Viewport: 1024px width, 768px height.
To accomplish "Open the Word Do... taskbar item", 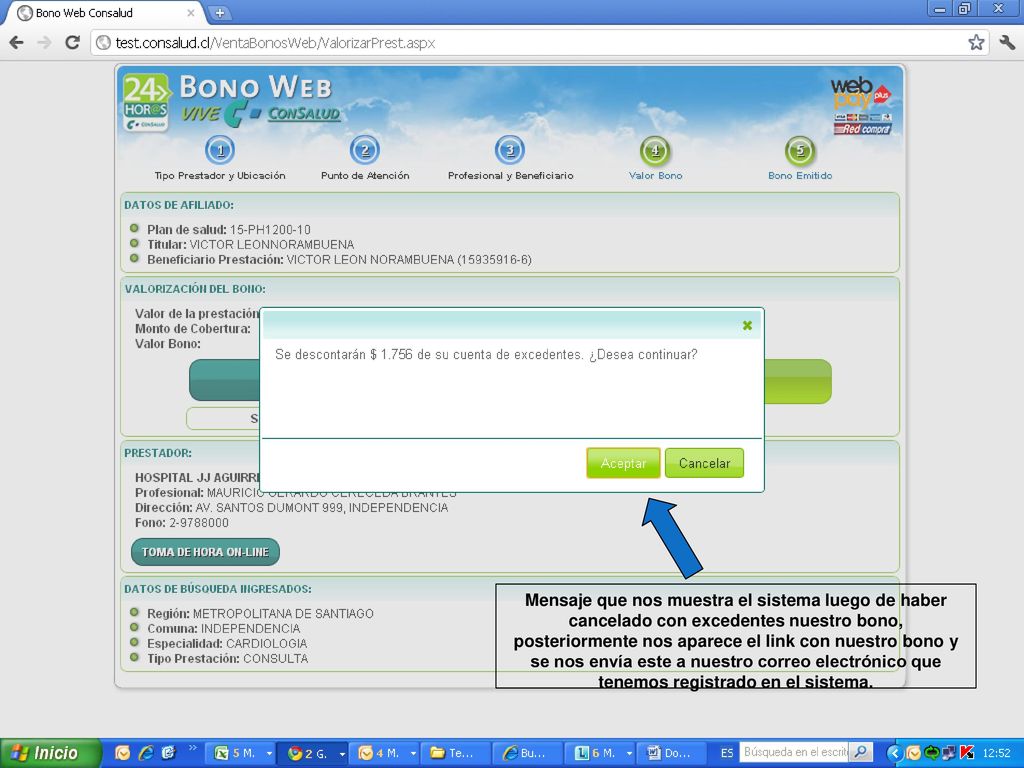I will [x=672, y=753].
